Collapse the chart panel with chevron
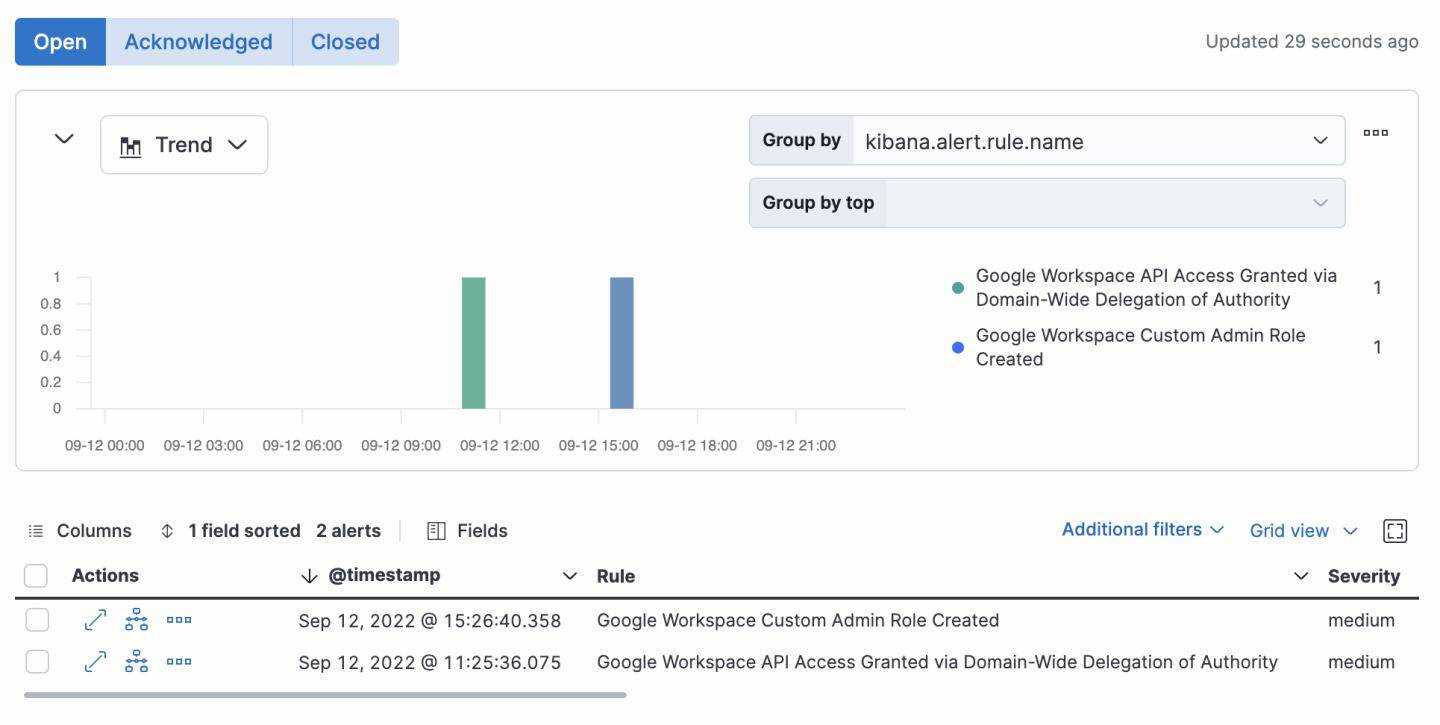Image resolution: width=1440 pixels, height=725 pixels. (x=64, y=139)
